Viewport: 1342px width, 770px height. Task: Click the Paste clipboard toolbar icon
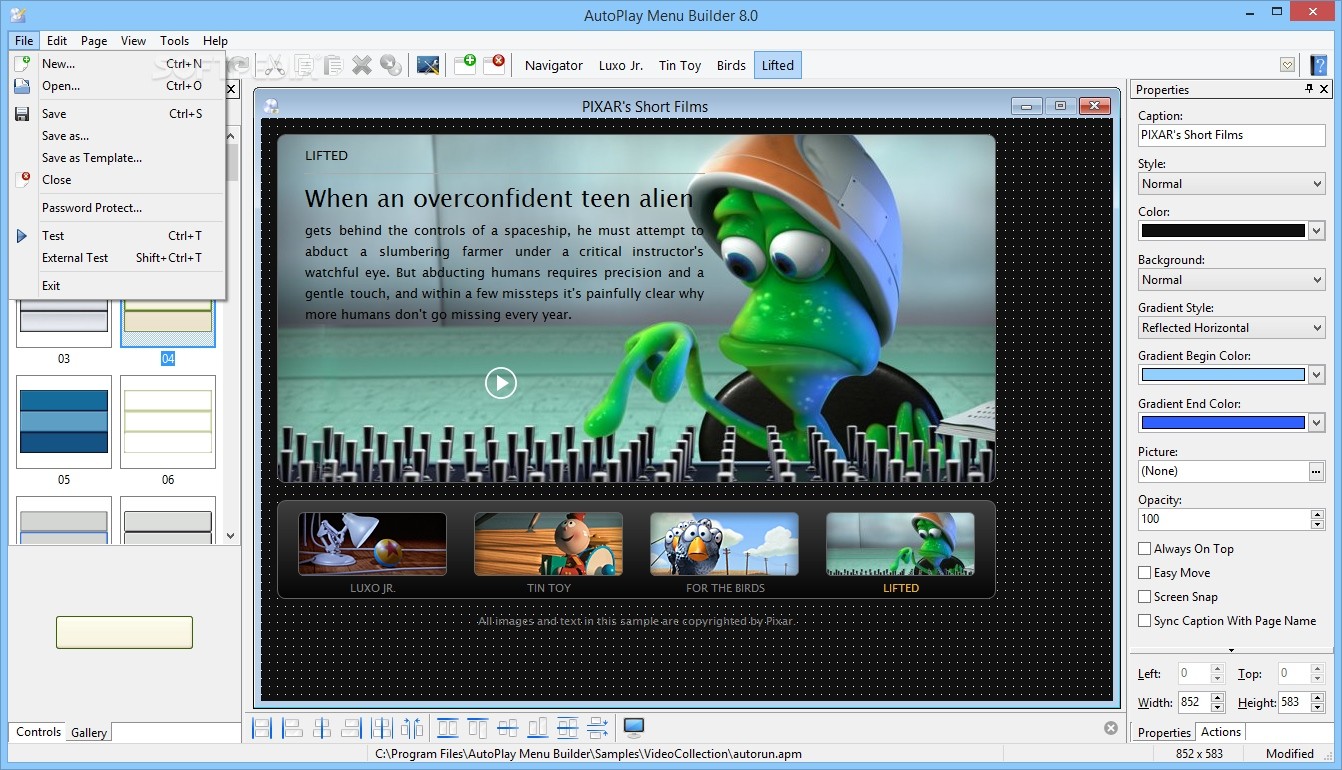pos(333,65)
